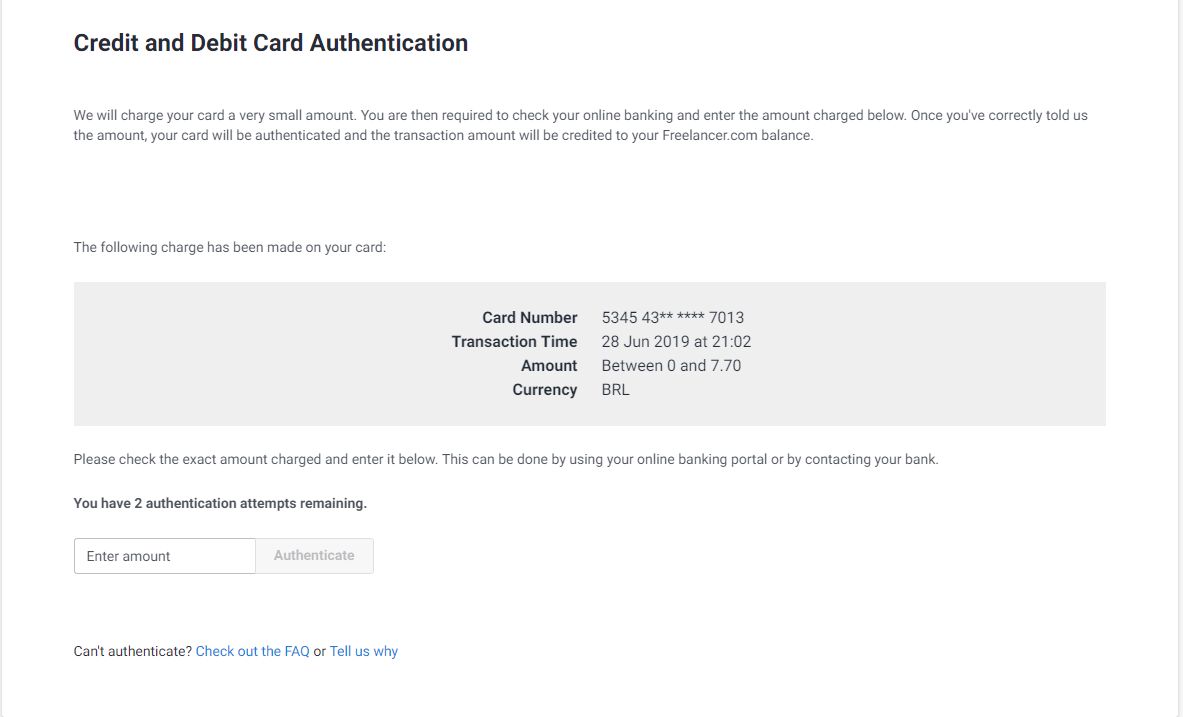The height and width of the screenshot is (717, 1183).
Task: Click the Credit and Debit Card Authentication heading
Action: coord(271,43)
